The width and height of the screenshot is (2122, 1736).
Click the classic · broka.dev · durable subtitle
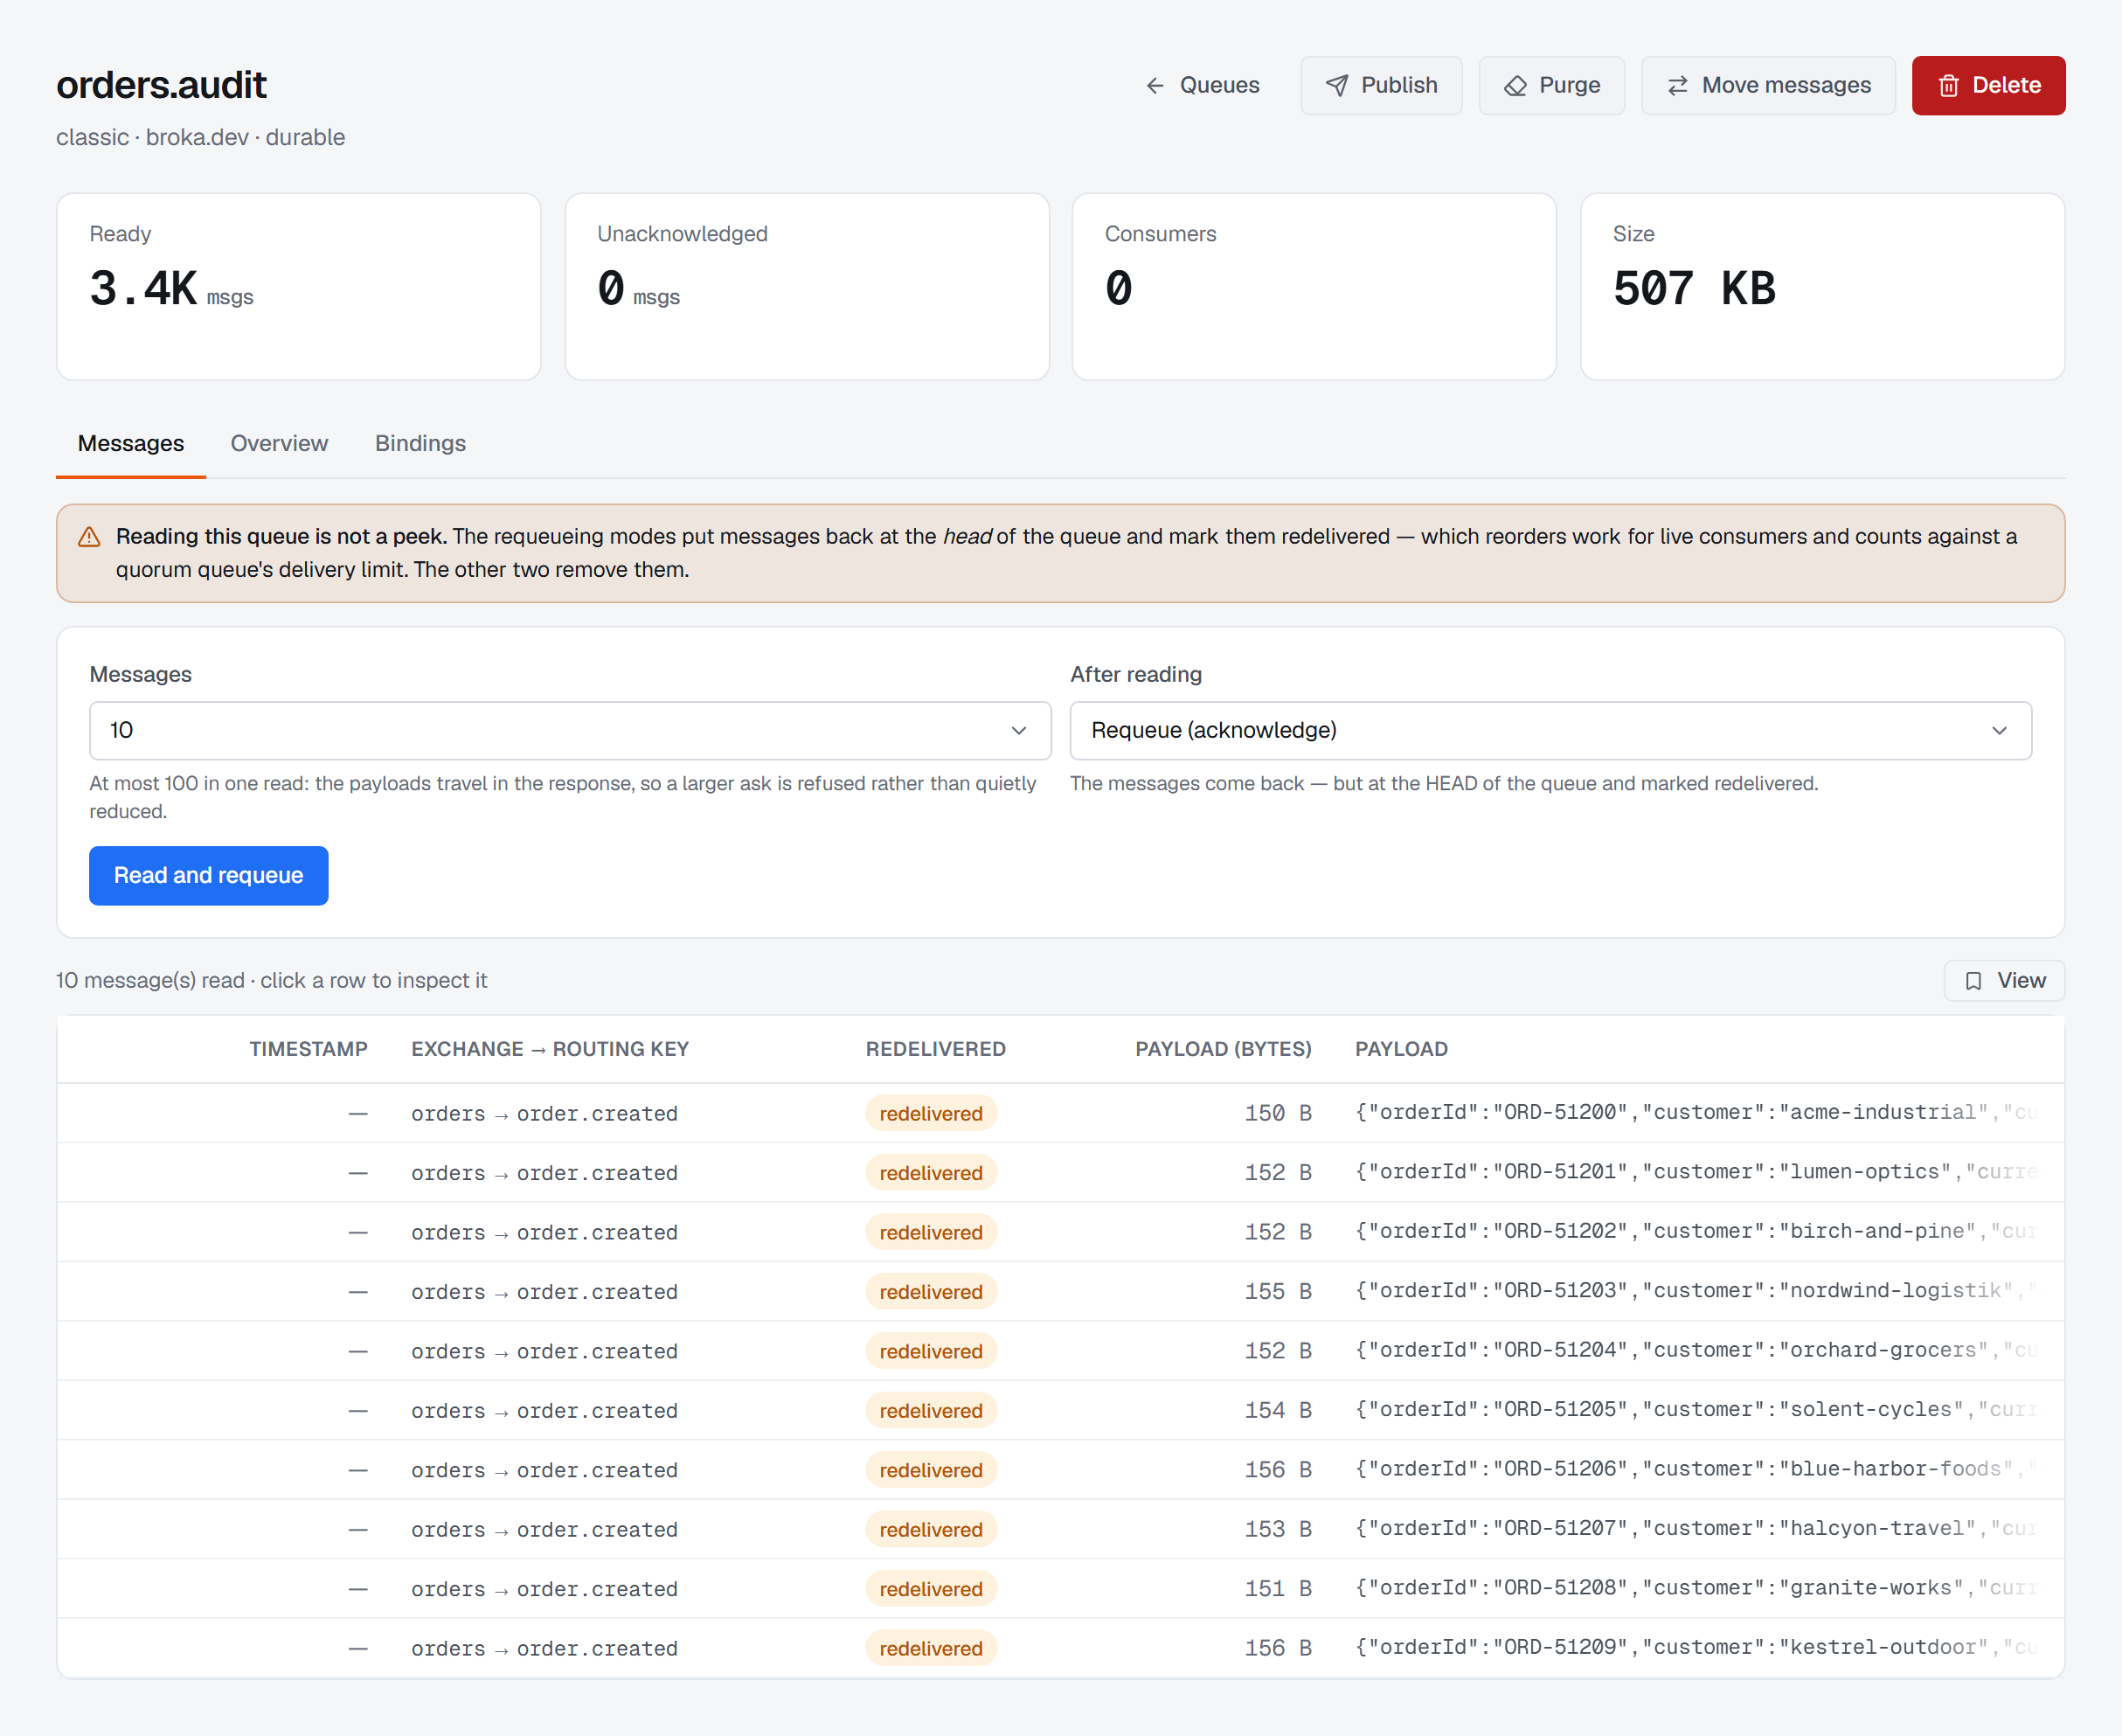click(x=200, y=137)
